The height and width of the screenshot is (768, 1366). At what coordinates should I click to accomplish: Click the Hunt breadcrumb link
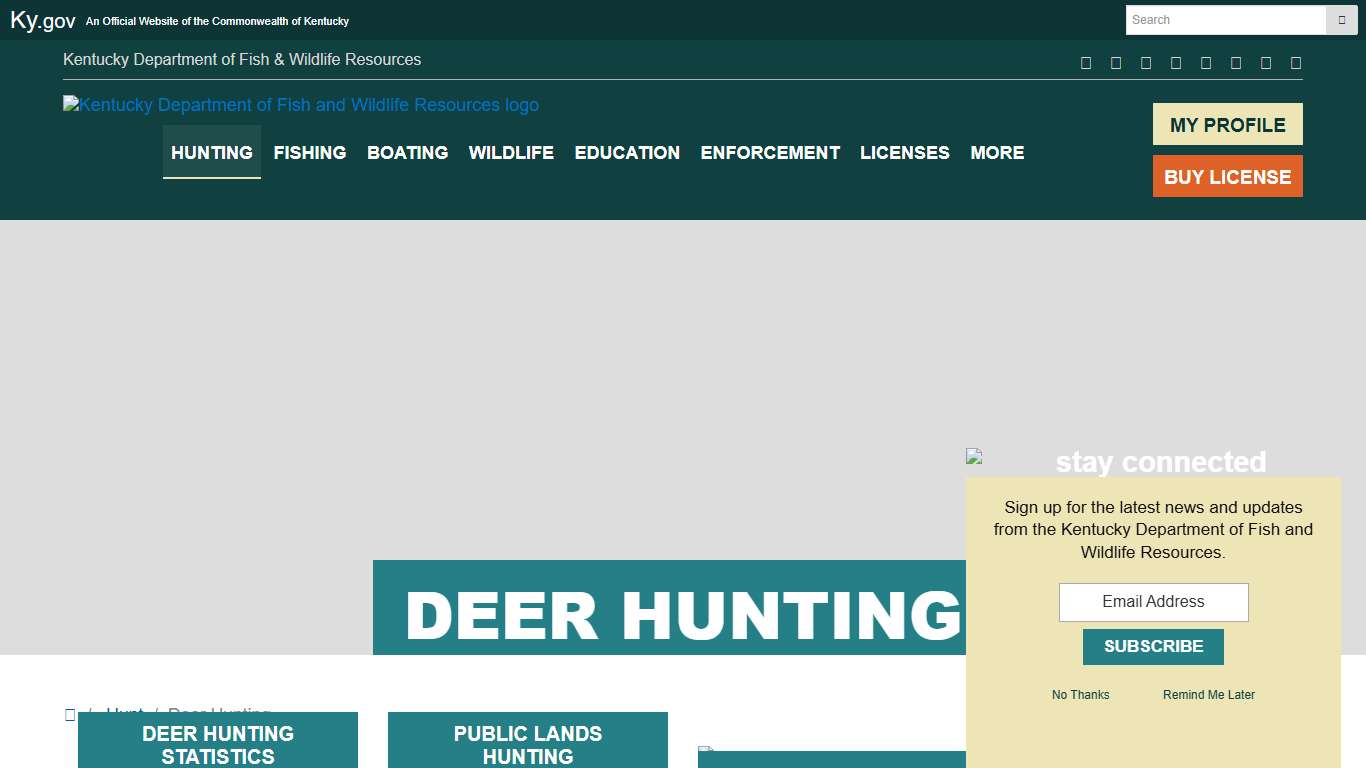coord(124,714)
